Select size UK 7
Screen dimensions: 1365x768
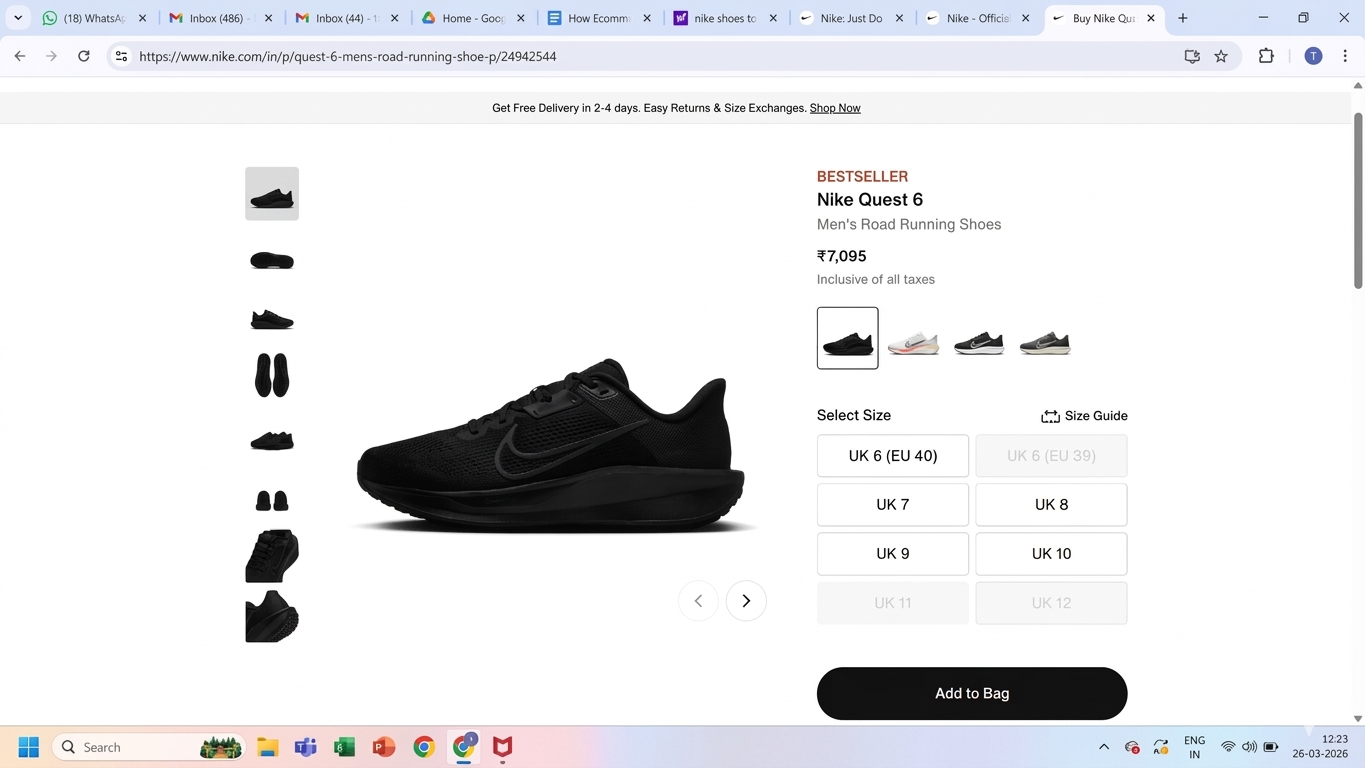point(892,505)
